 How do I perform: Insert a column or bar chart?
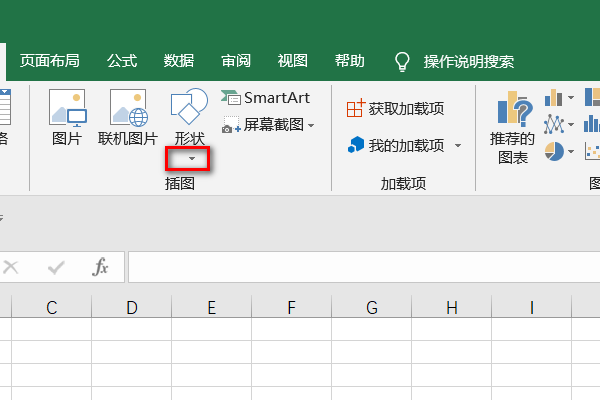[554, 97]
